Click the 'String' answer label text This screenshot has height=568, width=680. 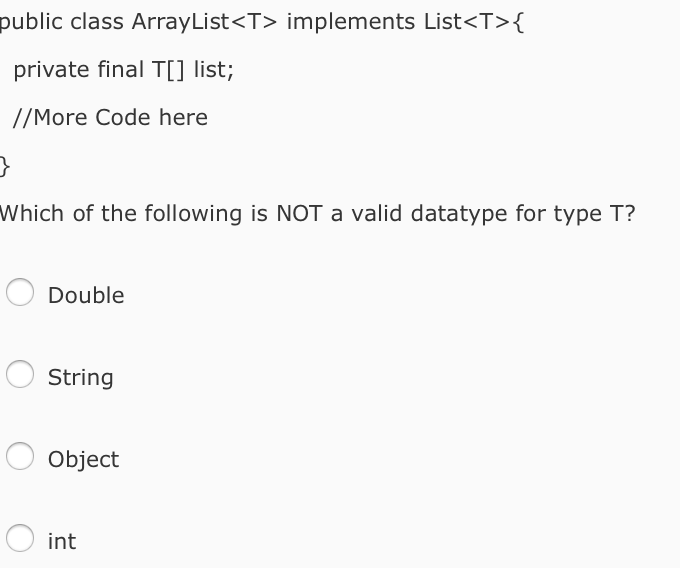81,378
